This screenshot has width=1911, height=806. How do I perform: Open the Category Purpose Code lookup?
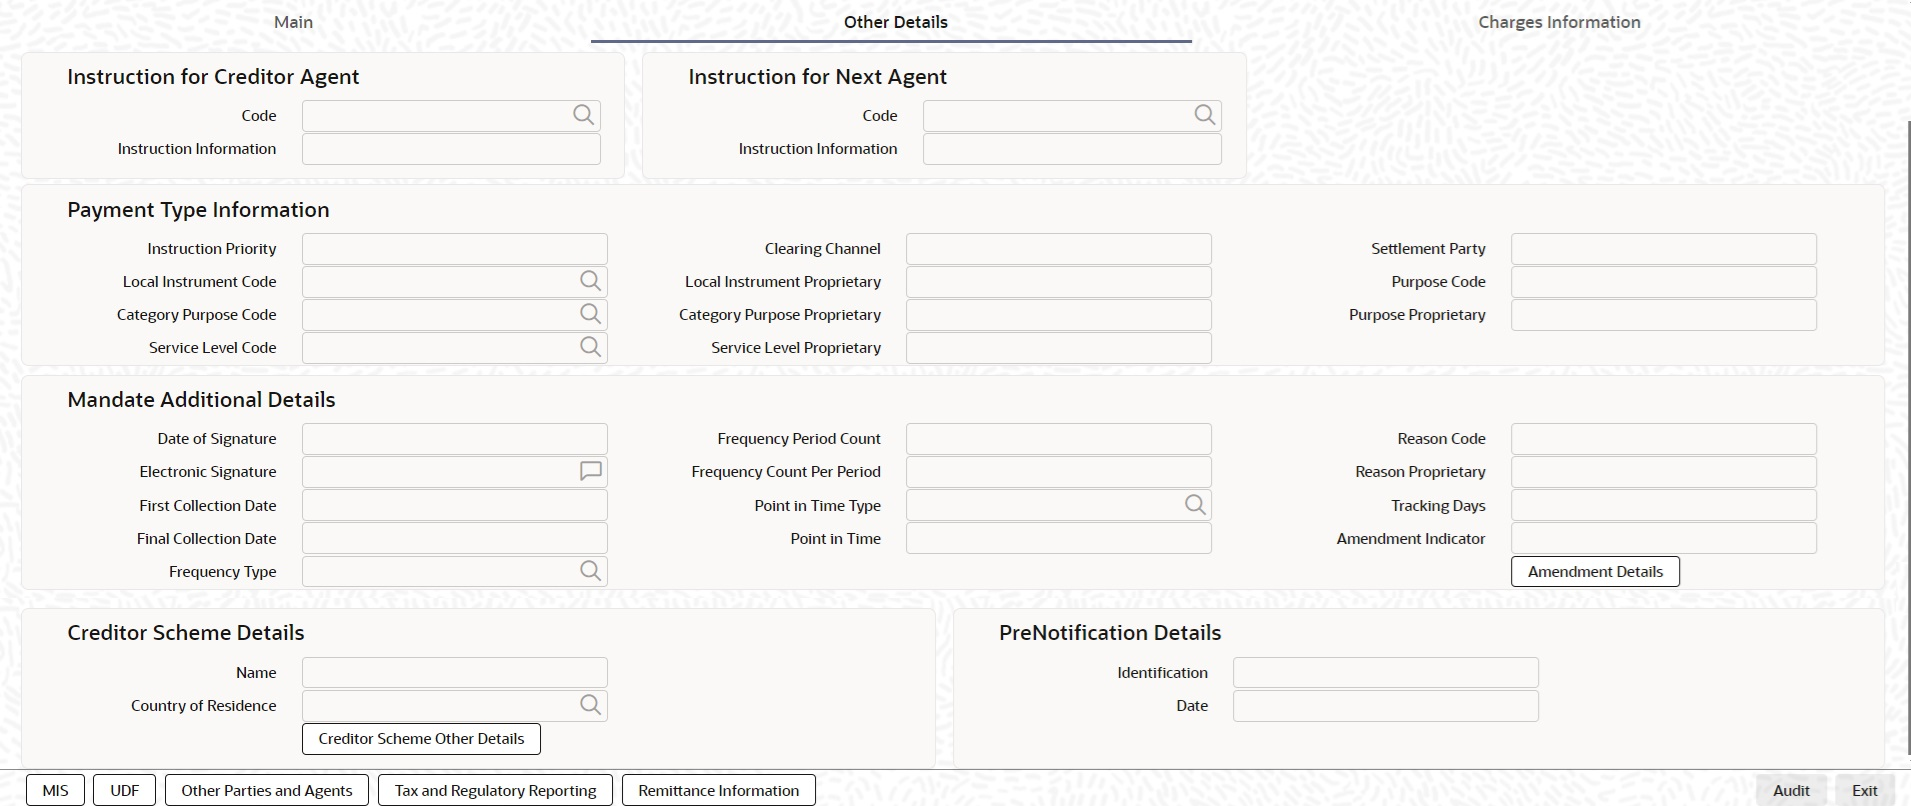click(590, 314)
